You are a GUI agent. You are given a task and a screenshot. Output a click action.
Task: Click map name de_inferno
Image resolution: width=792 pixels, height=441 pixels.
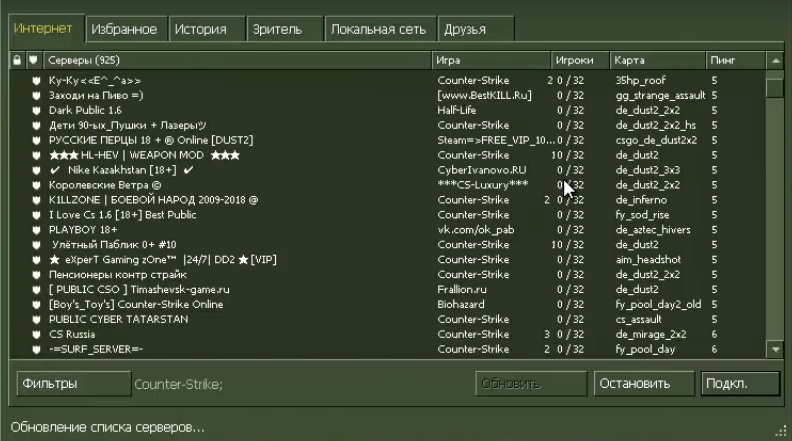point(641,200)
